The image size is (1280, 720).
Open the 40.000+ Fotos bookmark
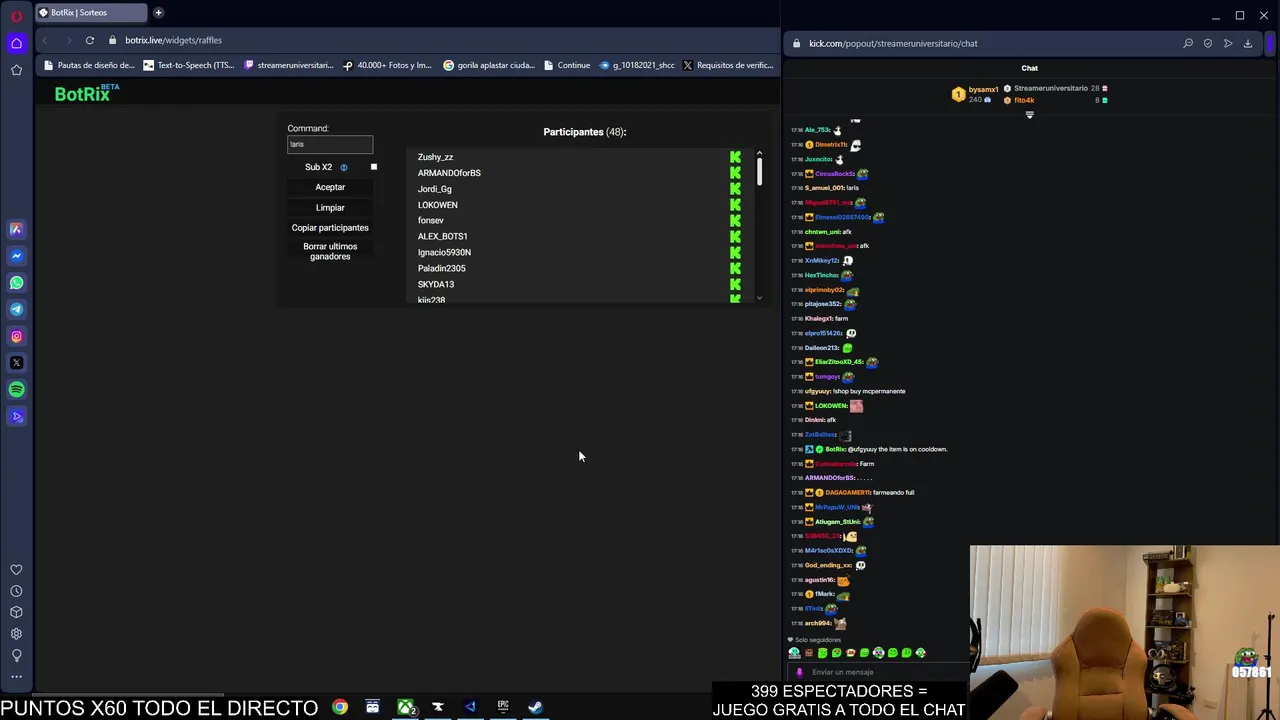(388, 65)
